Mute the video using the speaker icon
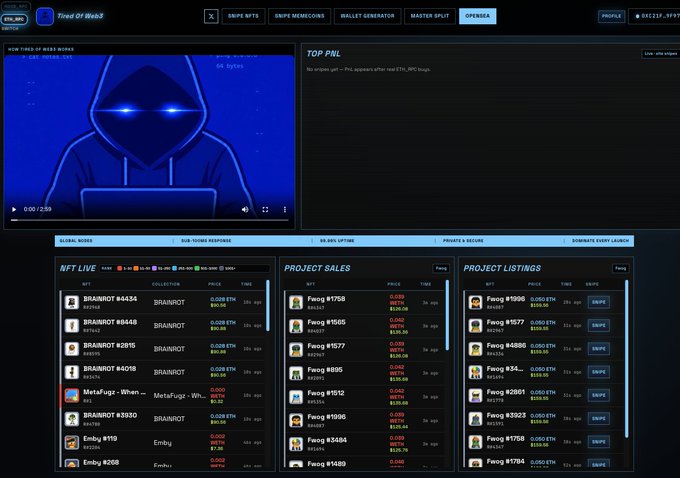 [x=245, y=210]
